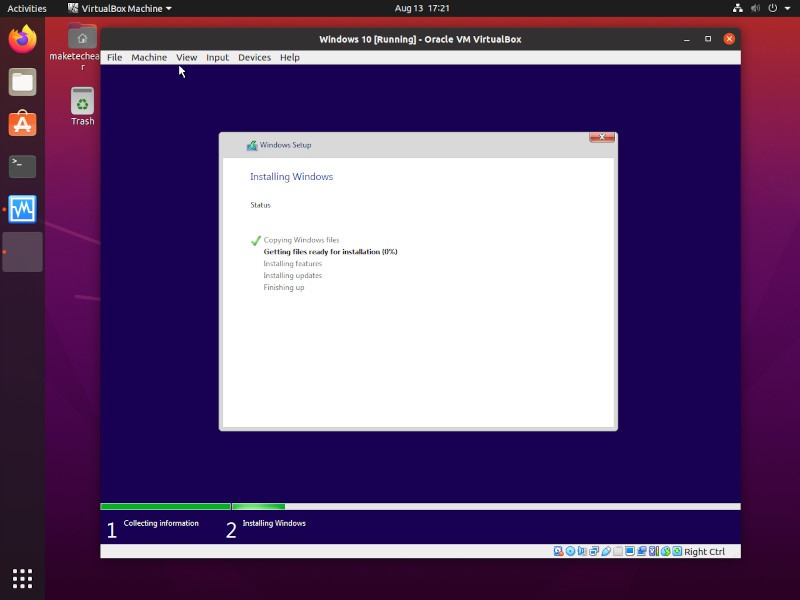Click the Right Ctrl host key label
Viewport: 800px width, 600px height.
pos(704,552)
